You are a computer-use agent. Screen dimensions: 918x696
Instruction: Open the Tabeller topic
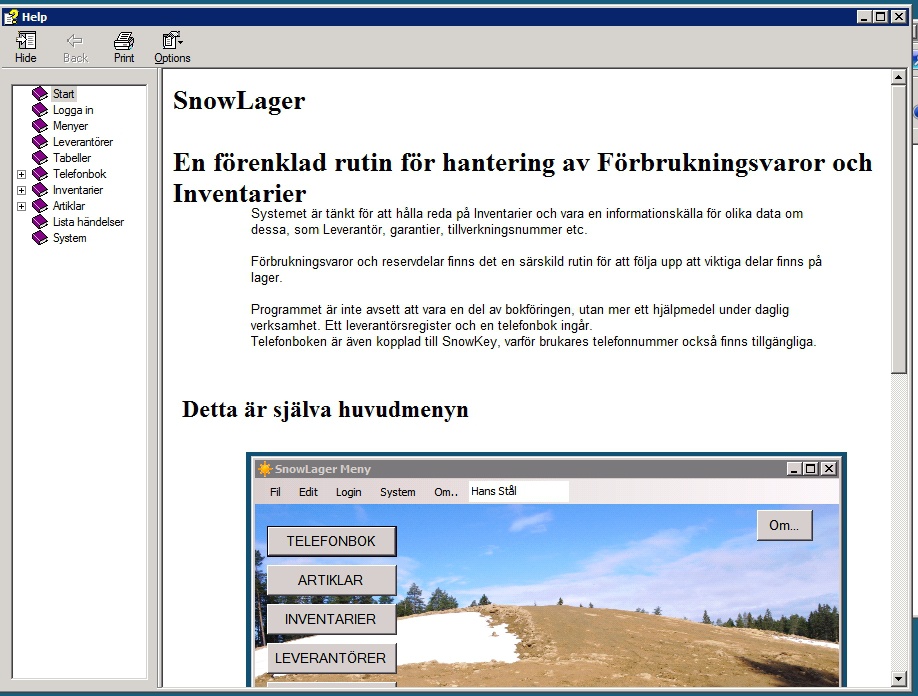pos(72,158)
